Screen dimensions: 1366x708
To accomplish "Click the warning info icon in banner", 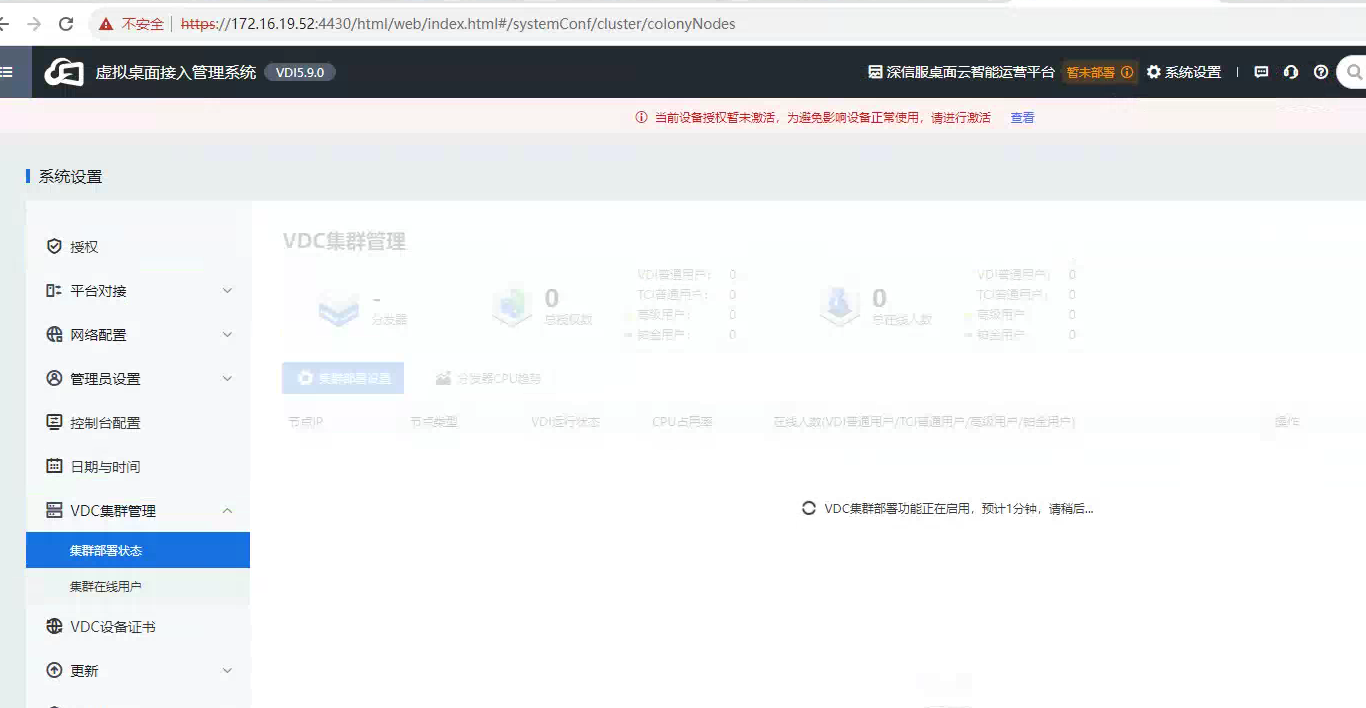I will pyautogui.click(x=641, y=117).
